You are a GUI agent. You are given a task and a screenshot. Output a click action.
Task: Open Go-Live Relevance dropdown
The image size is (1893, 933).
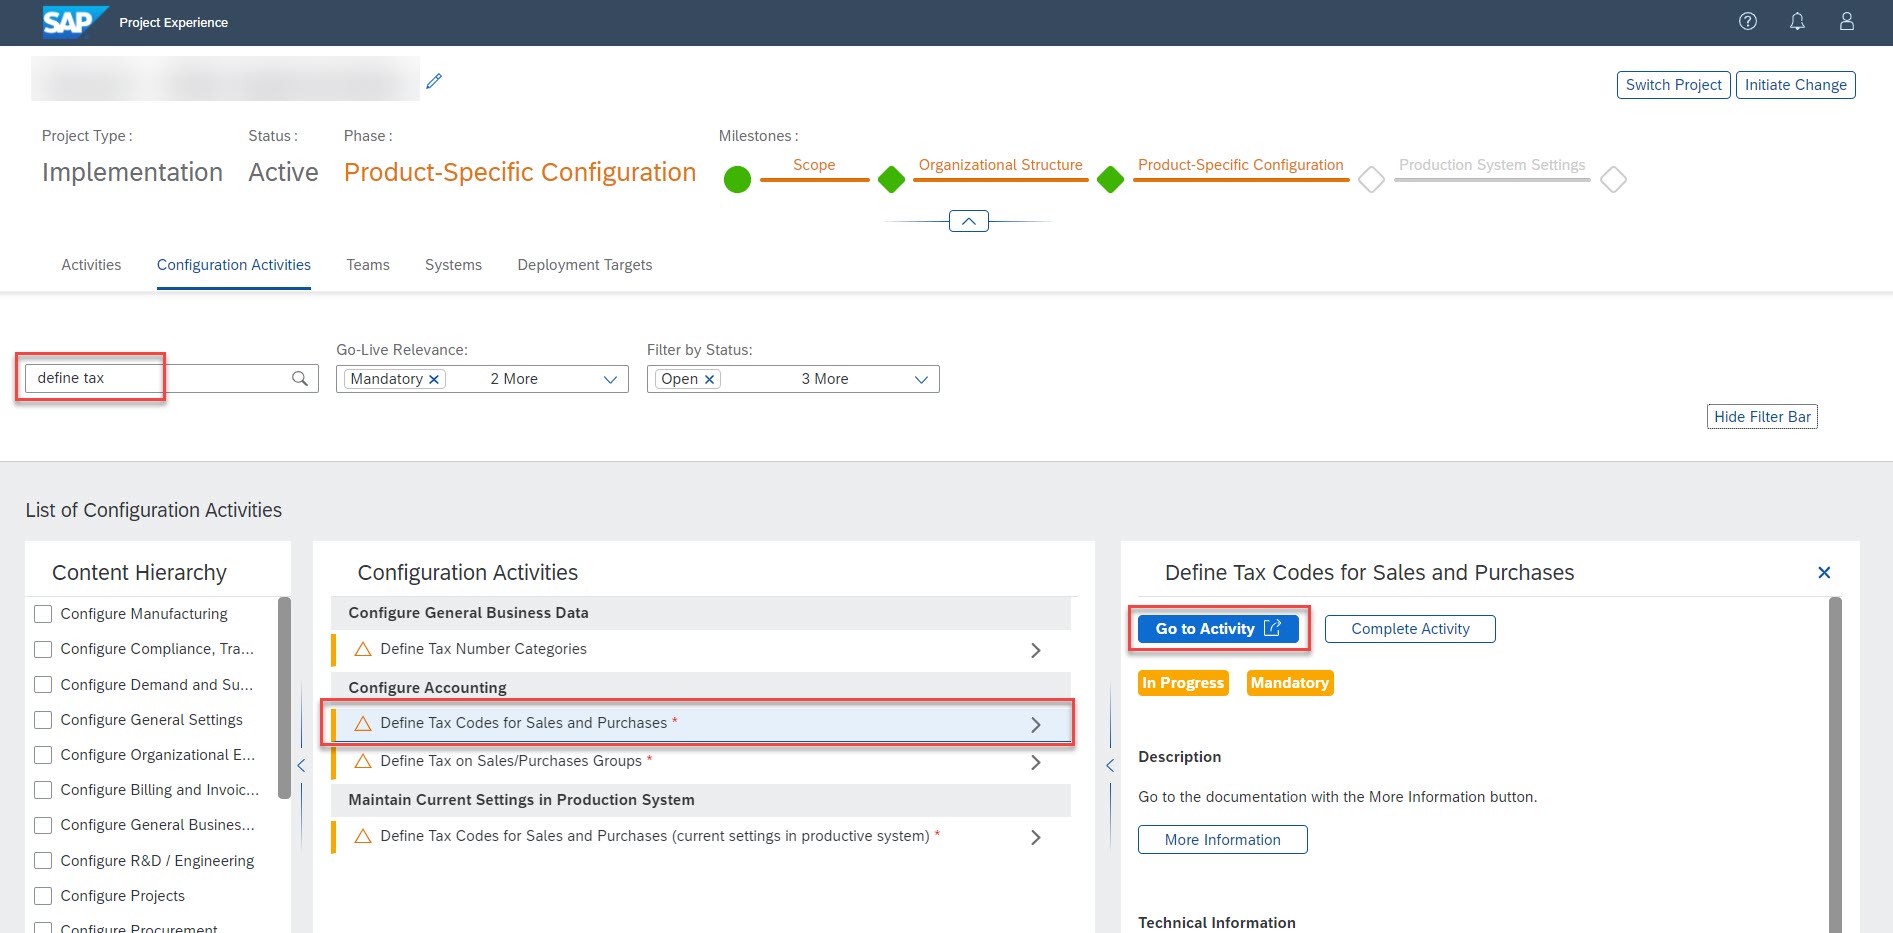(x=610, y=379)
